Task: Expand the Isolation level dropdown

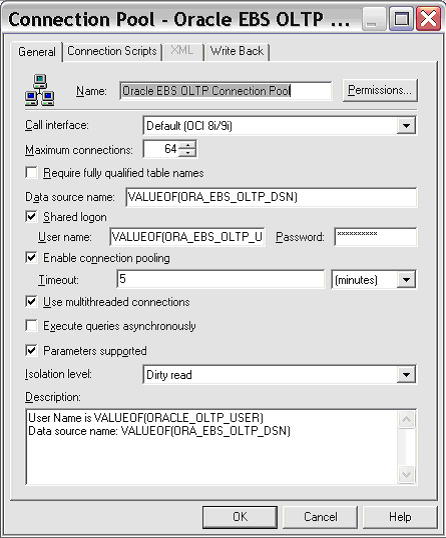Action: pyautogui.click(x=407, y=374)
